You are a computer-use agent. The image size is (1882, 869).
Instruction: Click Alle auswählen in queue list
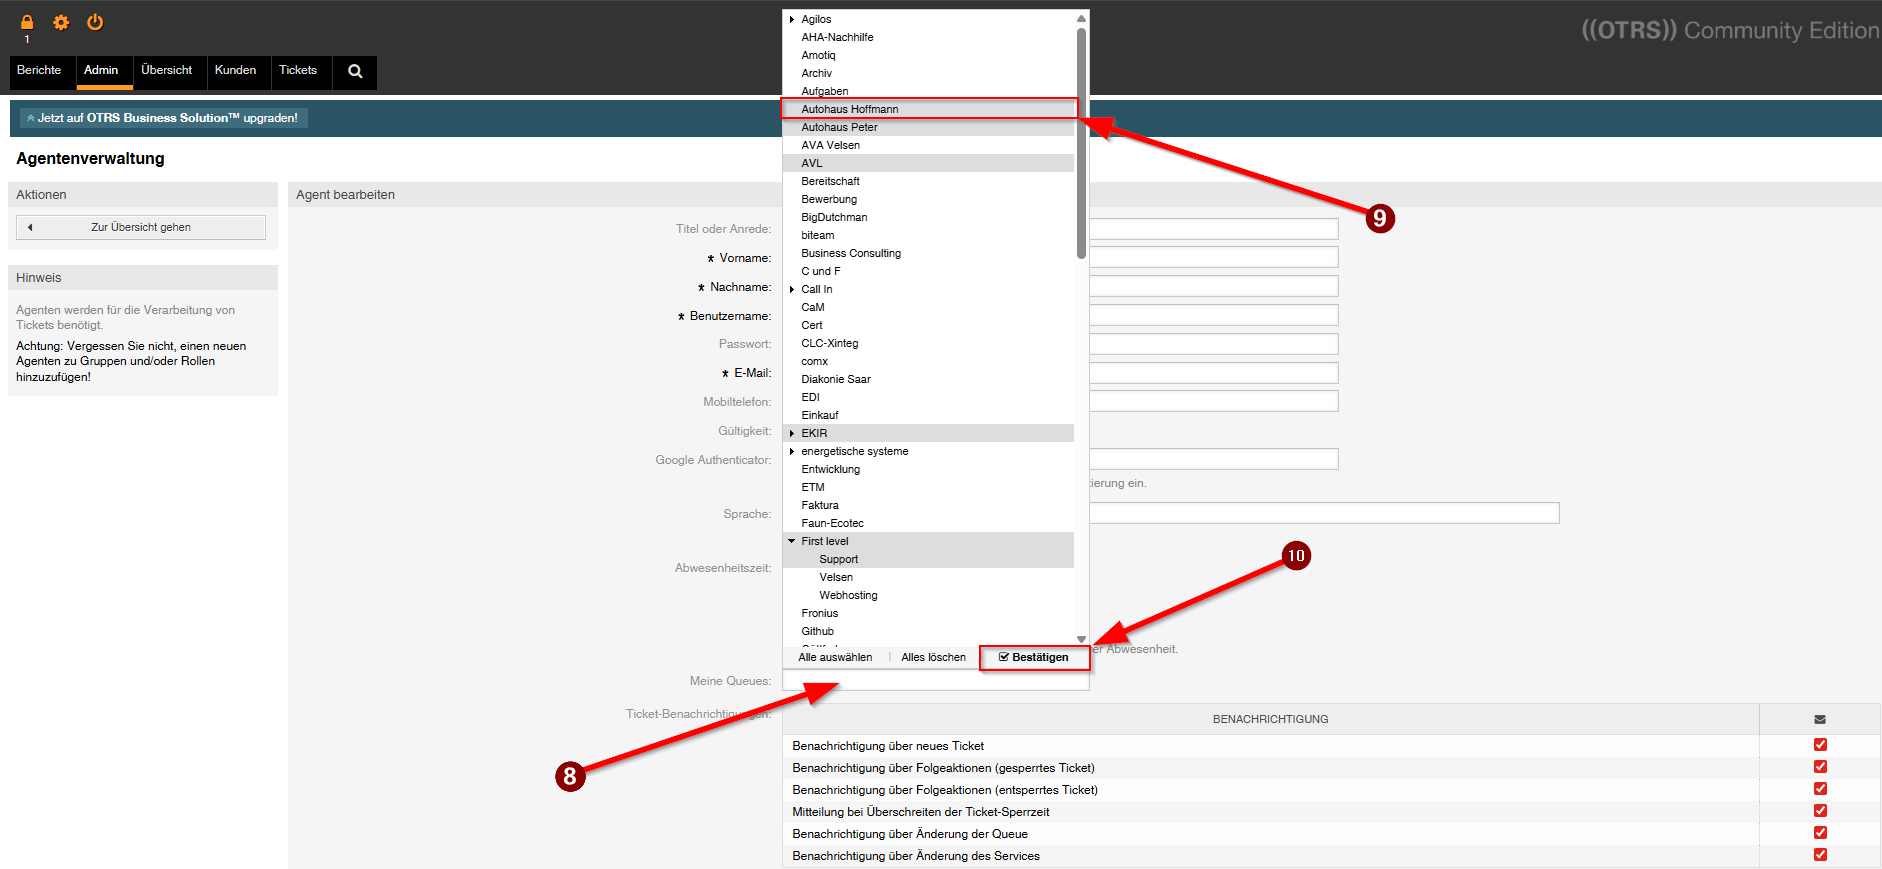(835, 657)
